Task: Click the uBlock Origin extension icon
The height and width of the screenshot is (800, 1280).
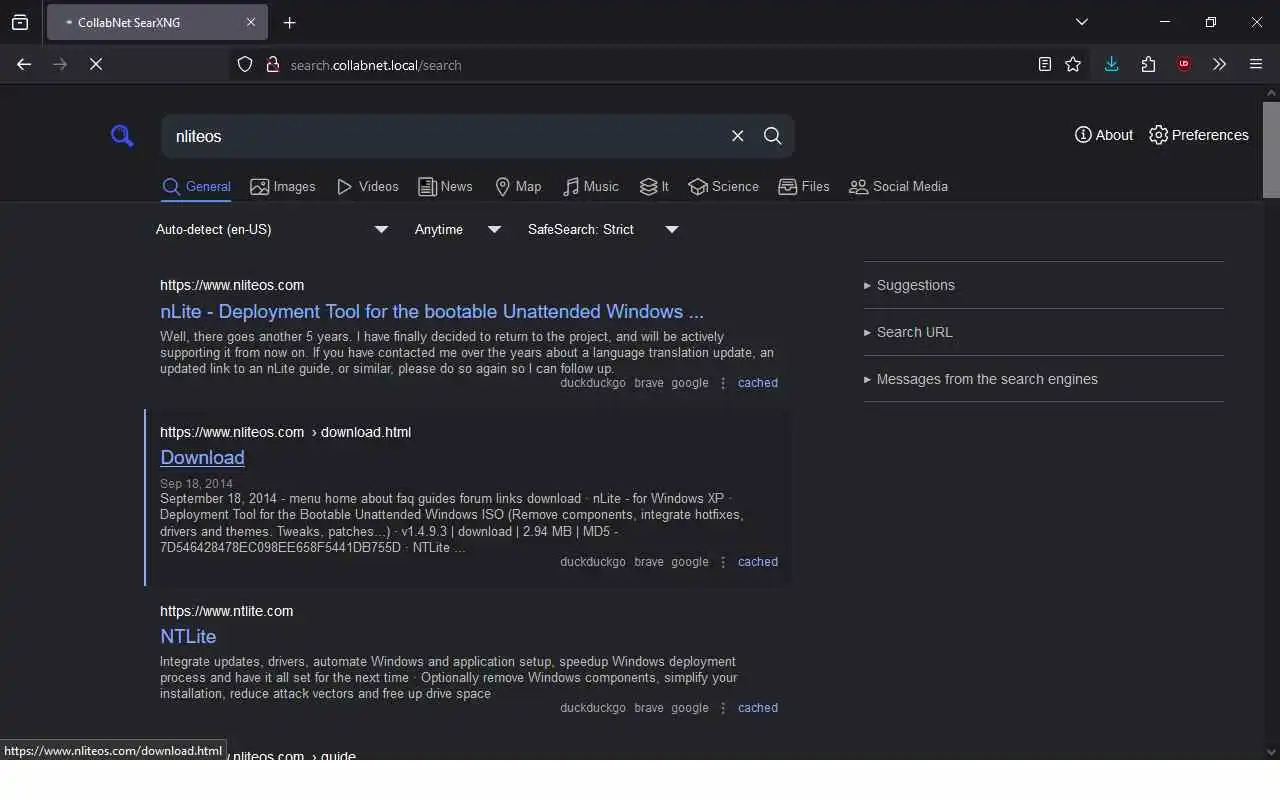Action: (x=1184, y=64)
